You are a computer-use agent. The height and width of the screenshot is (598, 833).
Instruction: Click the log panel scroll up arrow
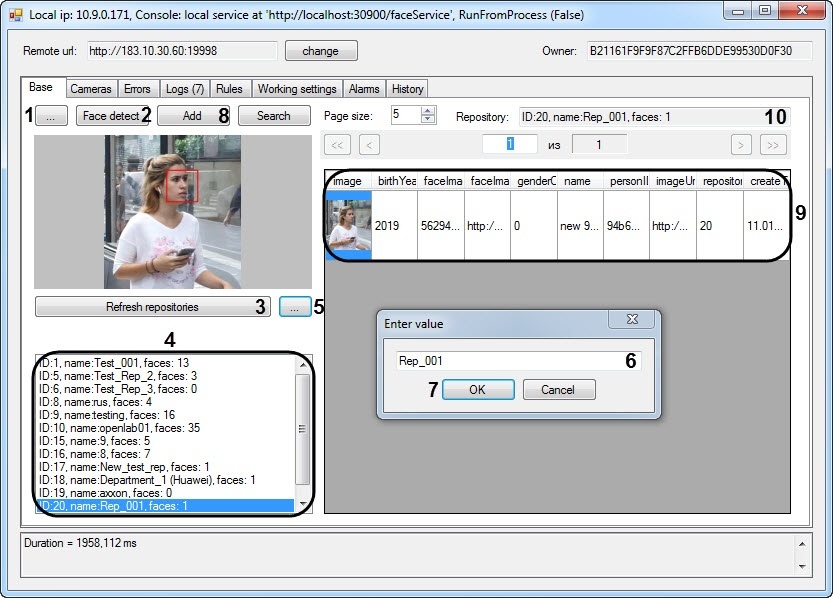pyautogui.click(x=802, y=544)
